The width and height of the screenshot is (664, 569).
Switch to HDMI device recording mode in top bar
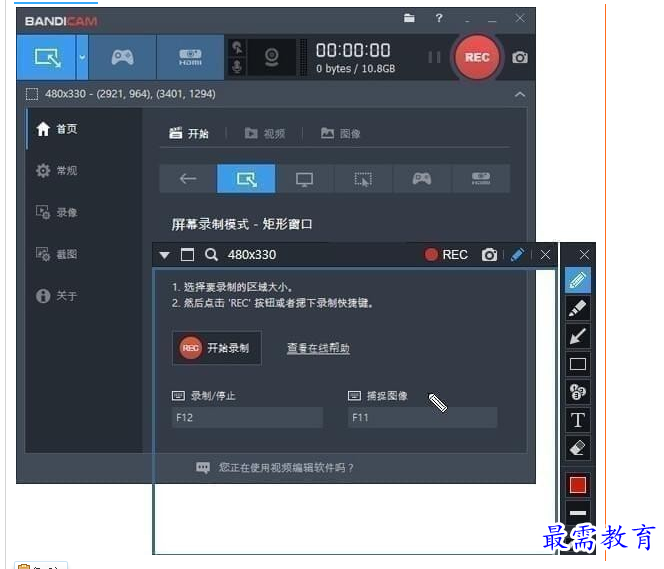(190, 57)
